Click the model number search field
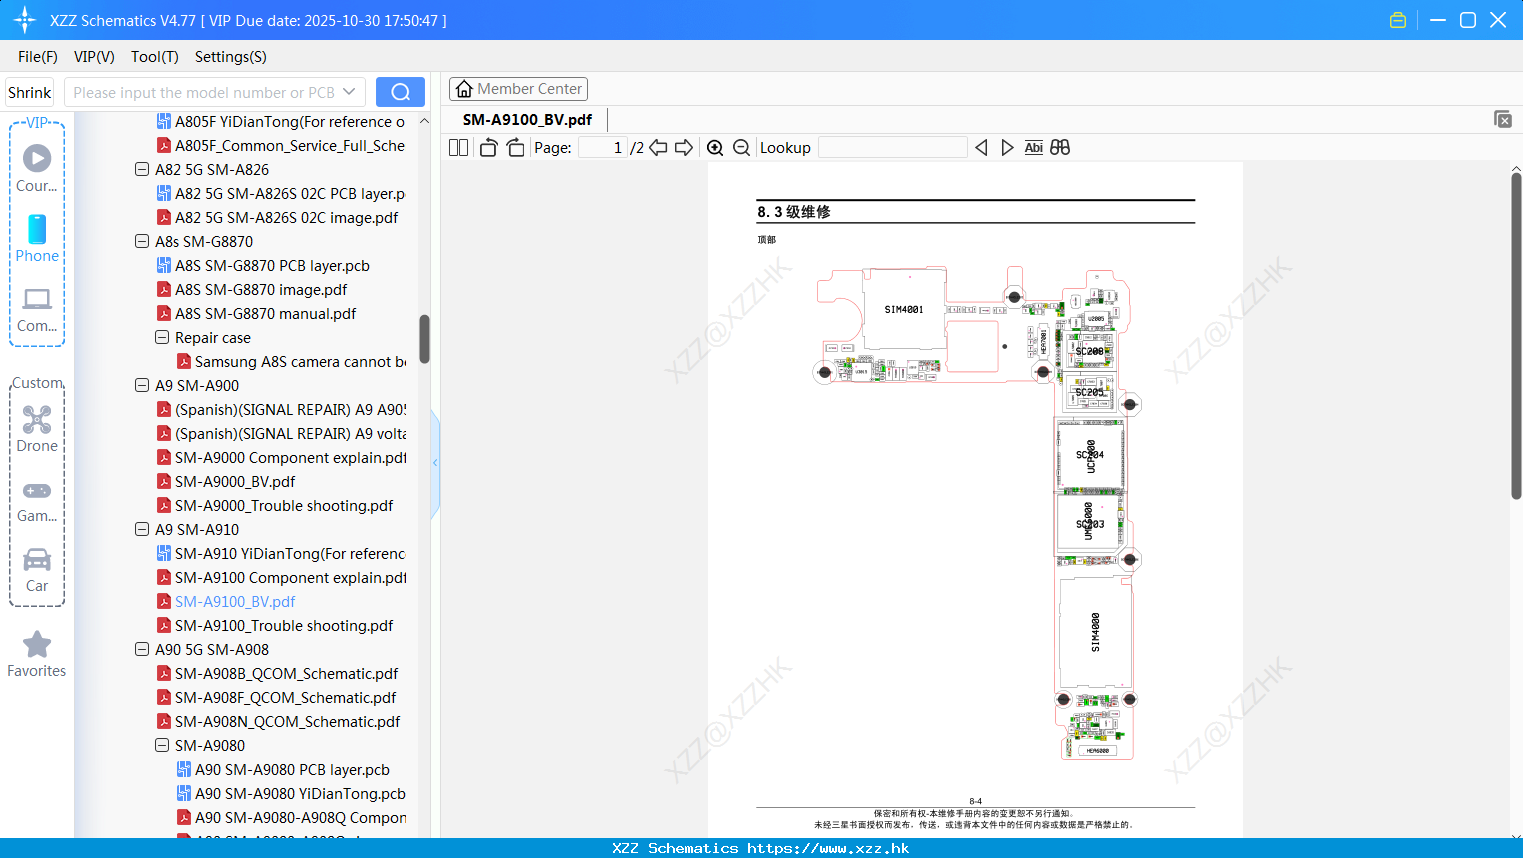Image resolution: width=1523 pixels, height=858 pixels. (x=205, y=92)
